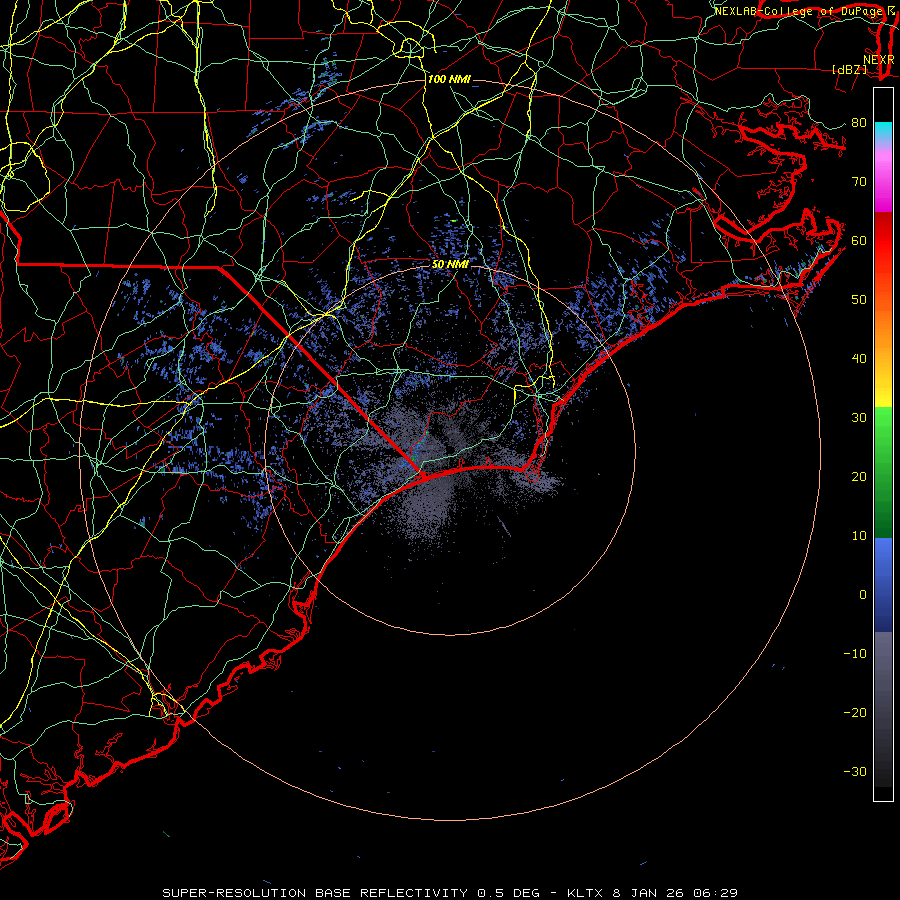The height and width of the screenshot is (900, 900).
Task: Click the 50 value on the color scale
Action: [x=859, y=300]
